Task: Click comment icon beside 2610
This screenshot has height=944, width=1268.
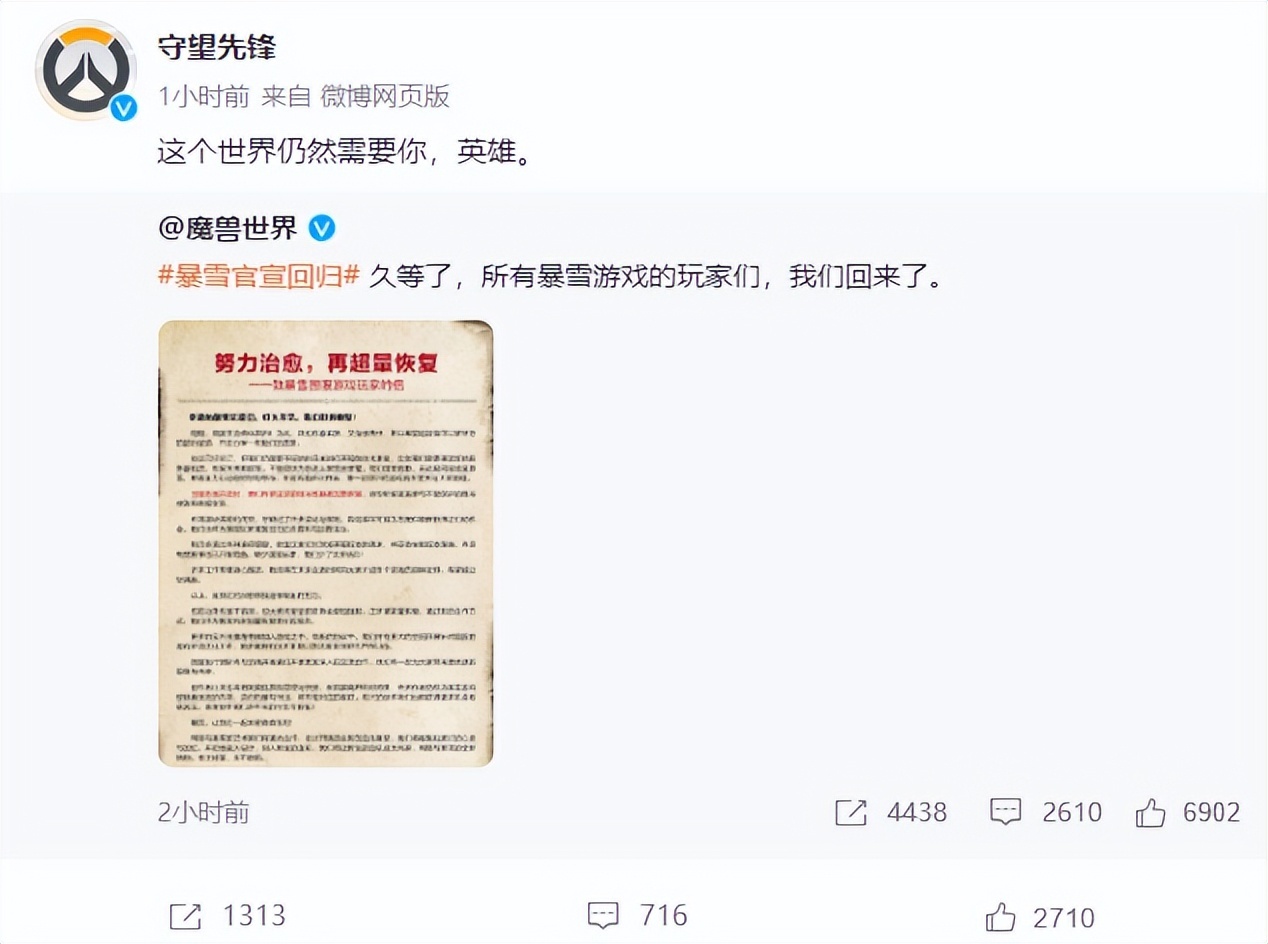Action: point(1005,812)
